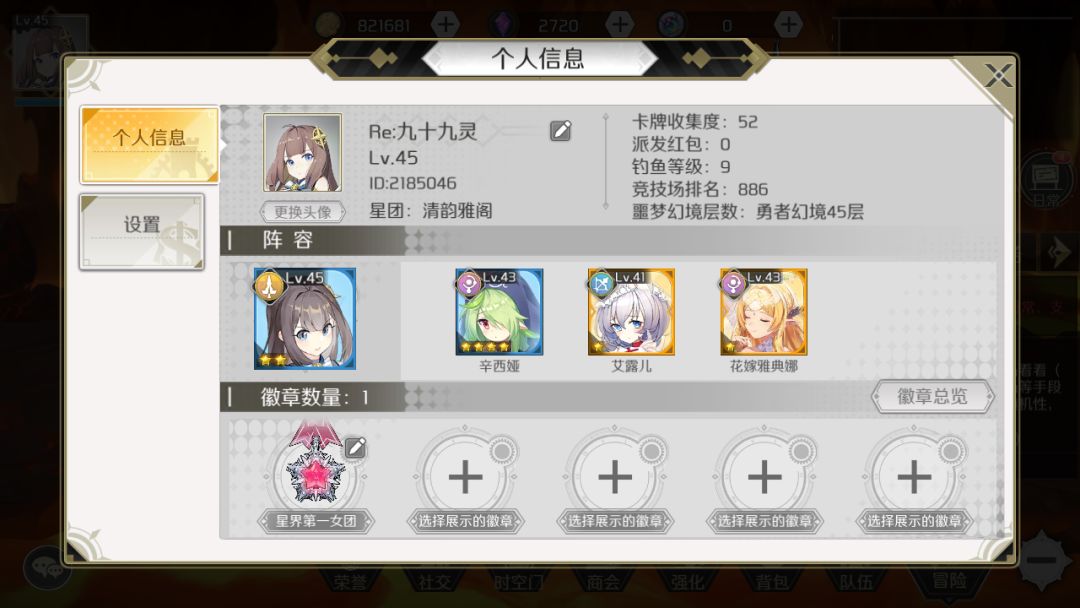Open the 徽章总览 button

(933, 397)
